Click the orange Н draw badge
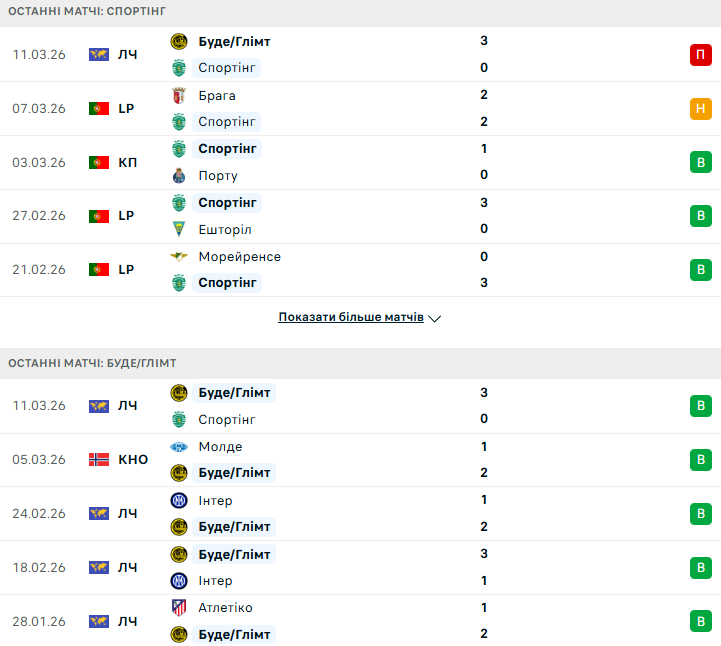Image resolution: width=721 pixels, height=646 pixels. (x=700, y=109)
